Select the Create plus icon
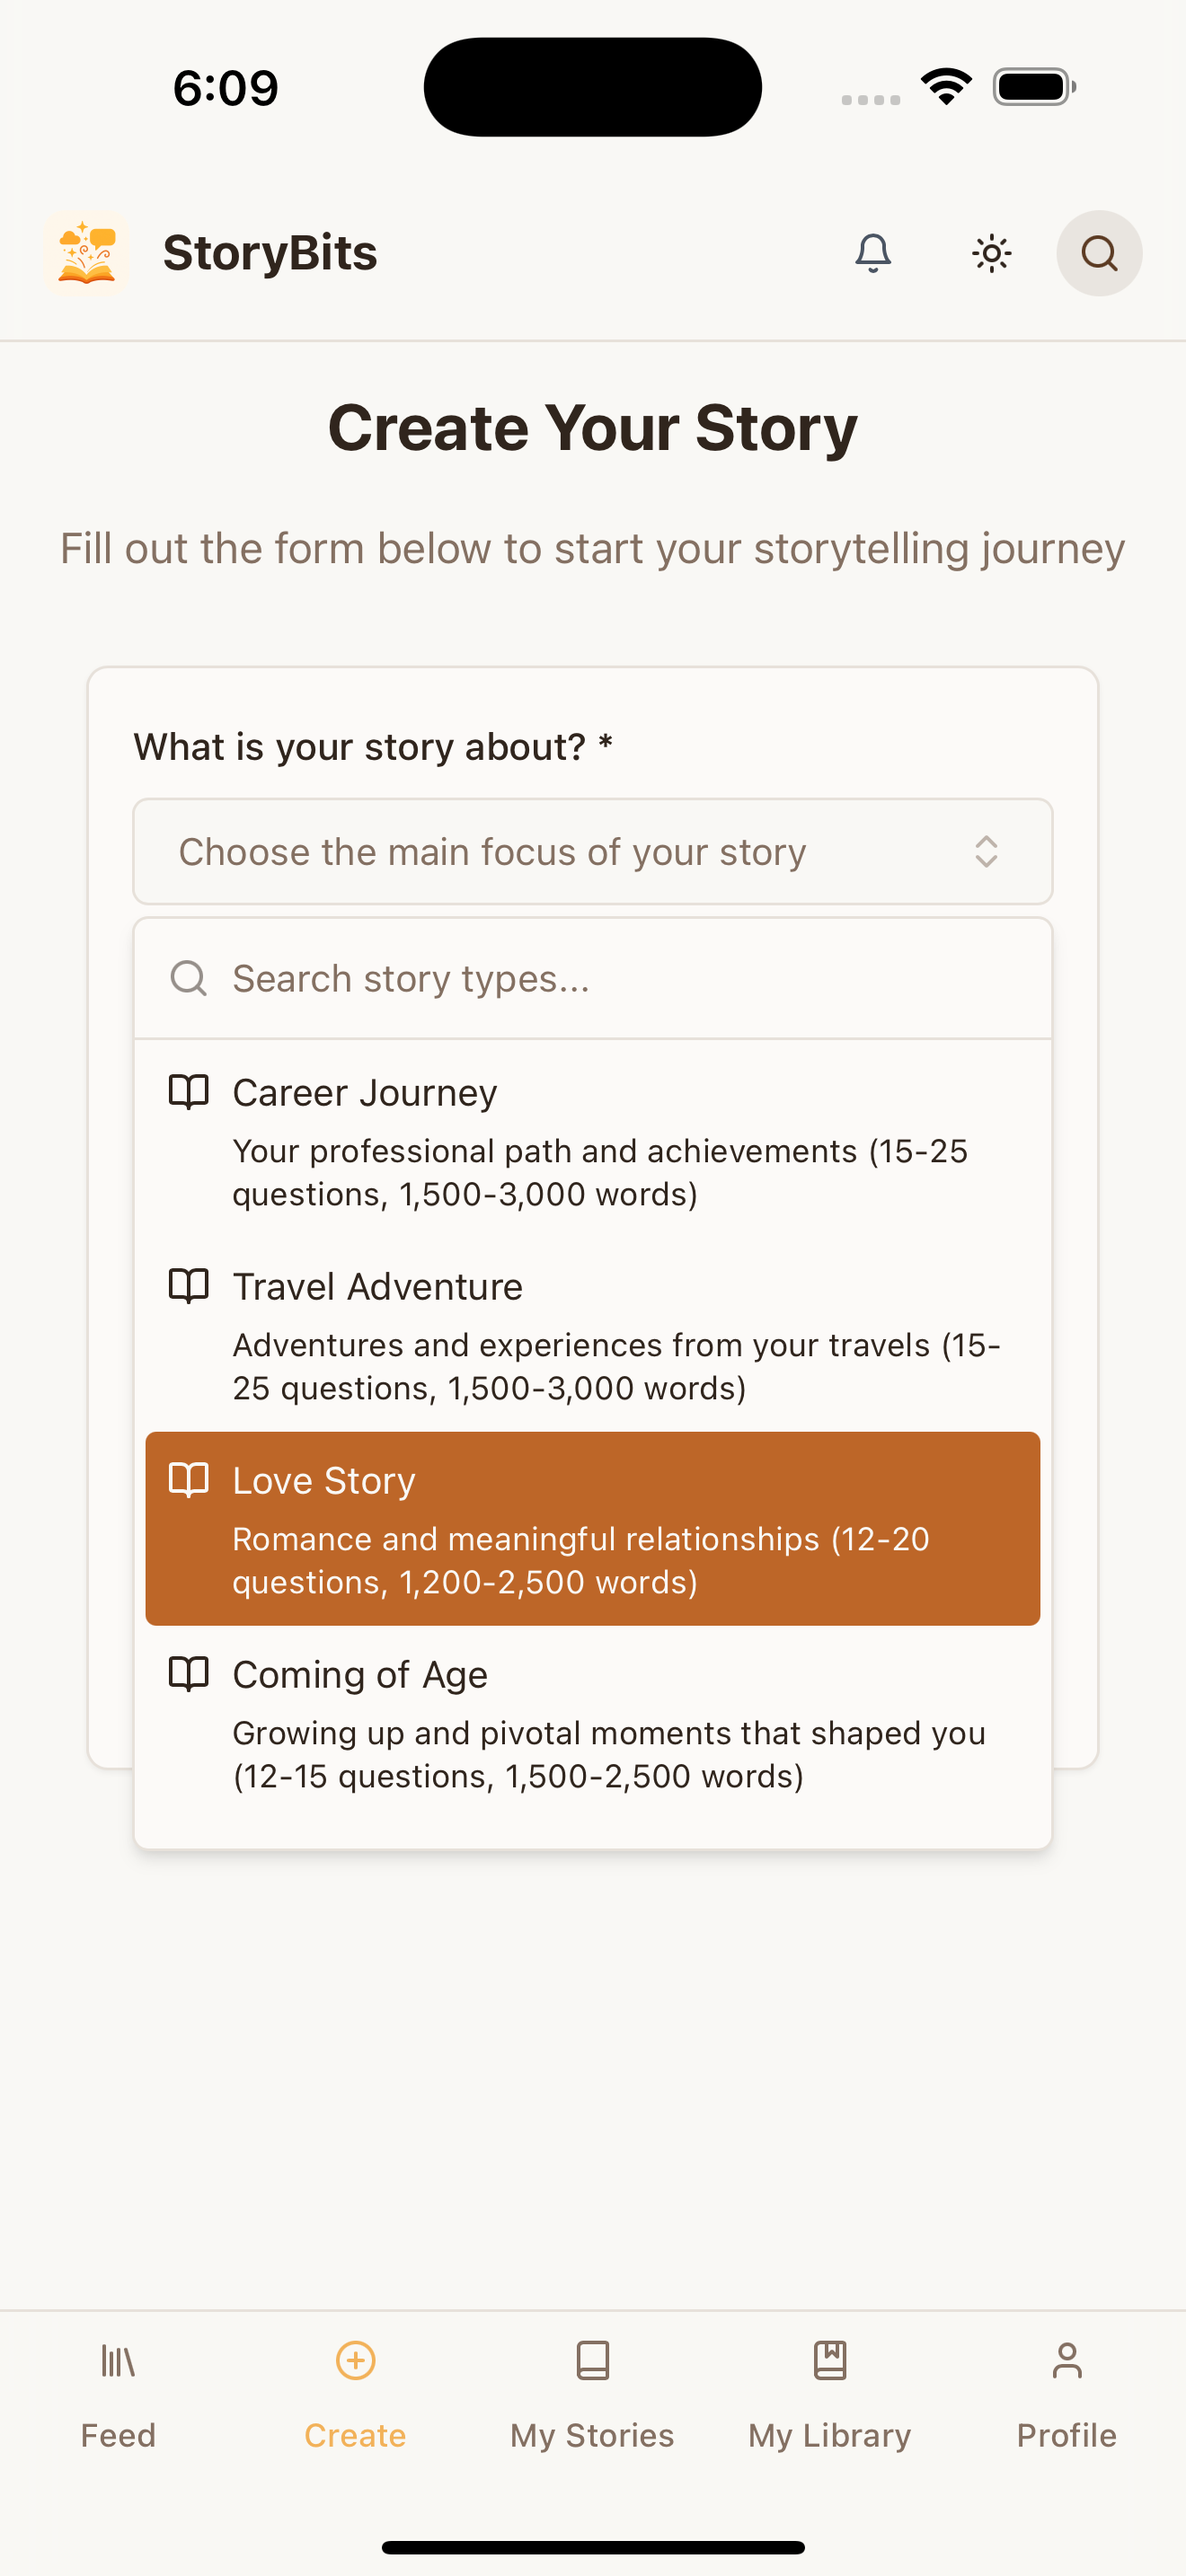1186x2576 pixels. click(x=355, y=2361)
